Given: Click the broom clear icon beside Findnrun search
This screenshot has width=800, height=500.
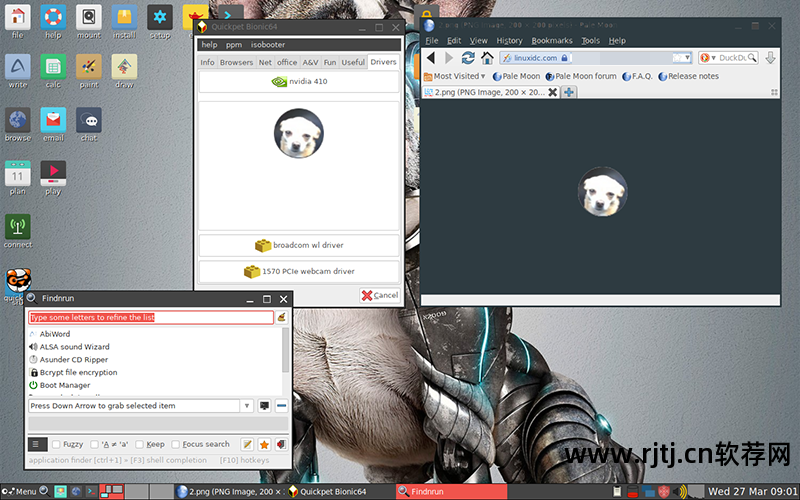Looking at the screenshot, I should [282, 318].
